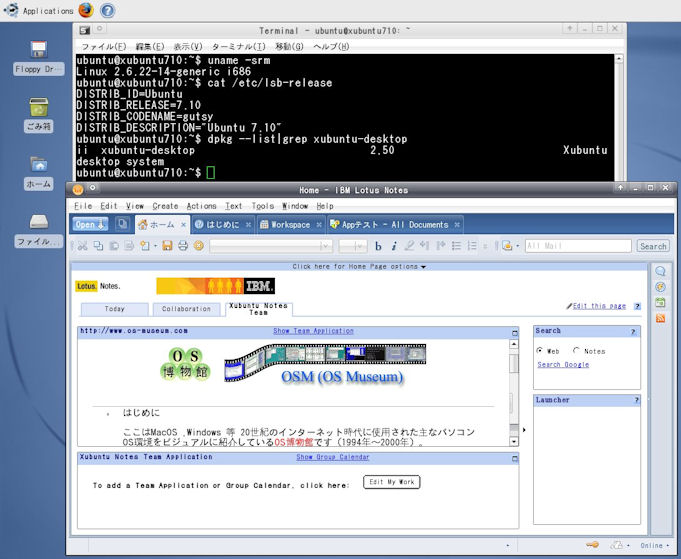This screenshot has width=681, height=559.
Task: Click the orange Stop icon in Notes toolbar
Action: coord(198,246)
